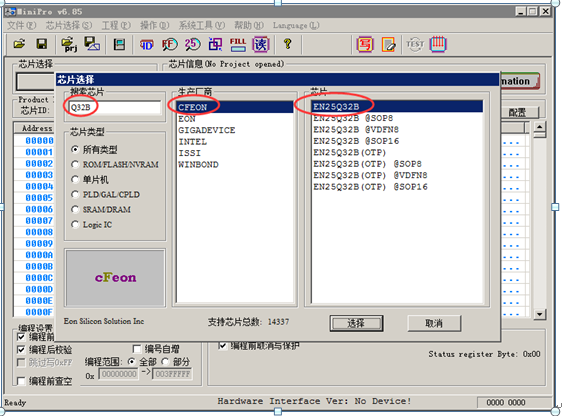Viewport: 562px width, 416px height.
Task: Click the cFeon logo image
Action: pos(115,278)
